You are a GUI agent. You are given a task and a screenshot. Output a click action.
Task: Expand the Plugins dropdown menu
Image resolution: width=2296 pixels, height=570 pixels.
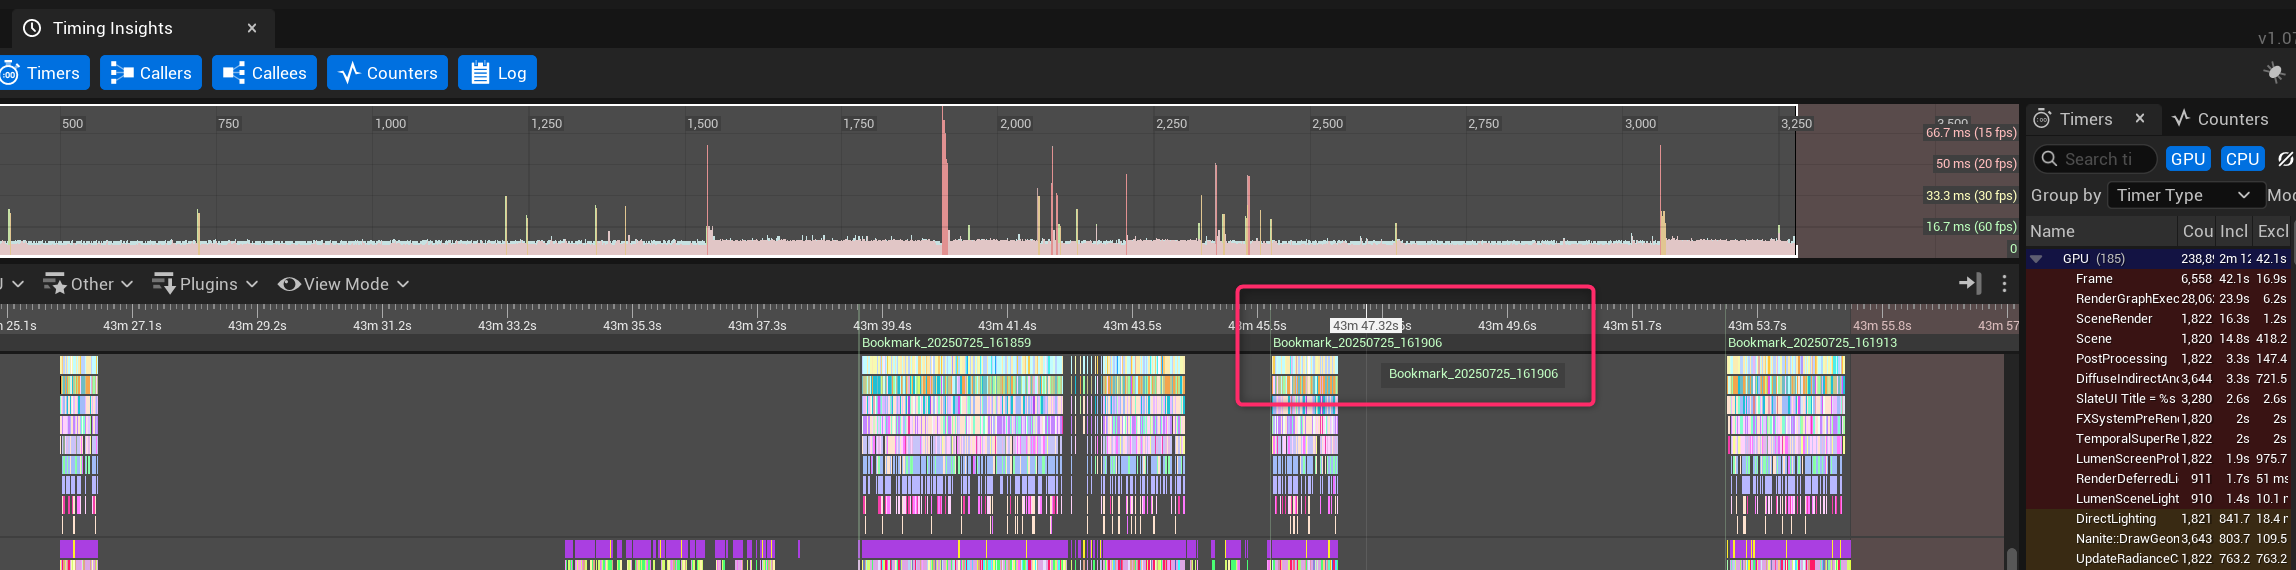click(205, 284)
